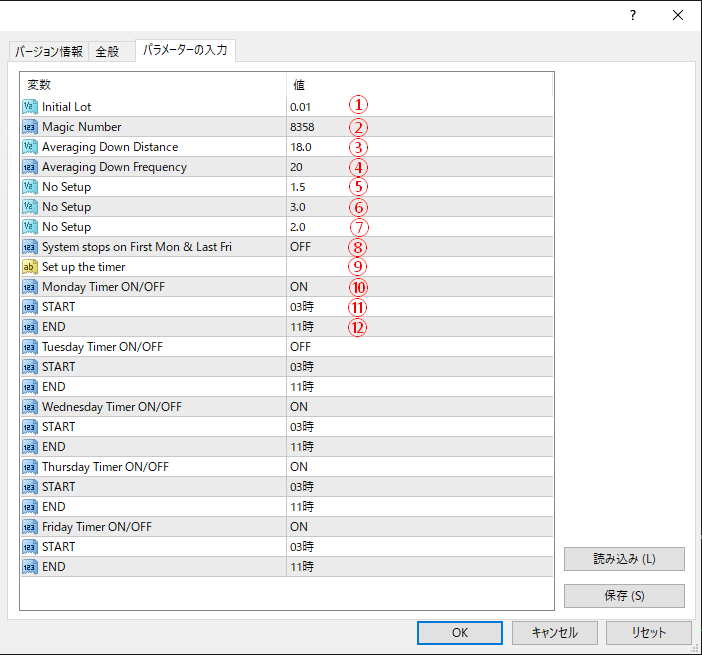Click the Monday Timer ON/OFF icon
702x655 pixels.
pyautogui.click(x=29, y=287)
